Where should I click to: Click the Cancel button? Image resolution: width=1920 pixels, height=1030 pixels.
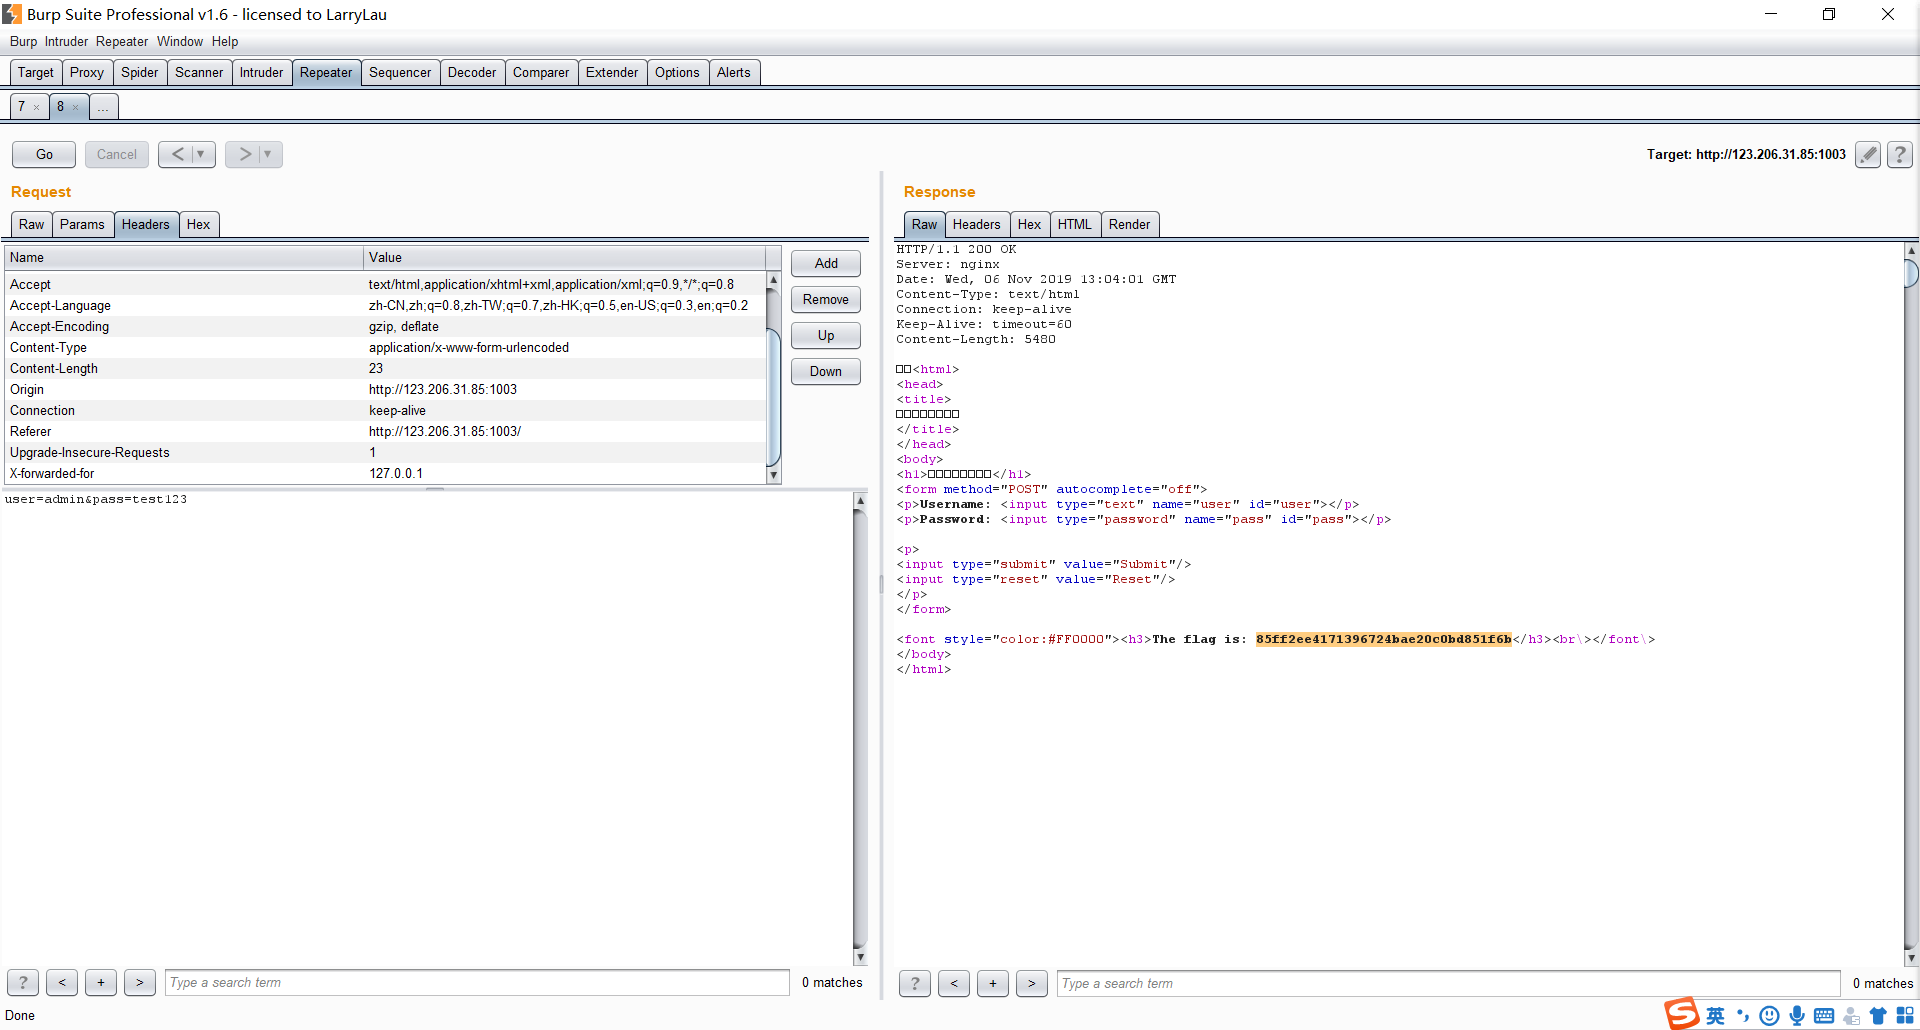(117, 154)
